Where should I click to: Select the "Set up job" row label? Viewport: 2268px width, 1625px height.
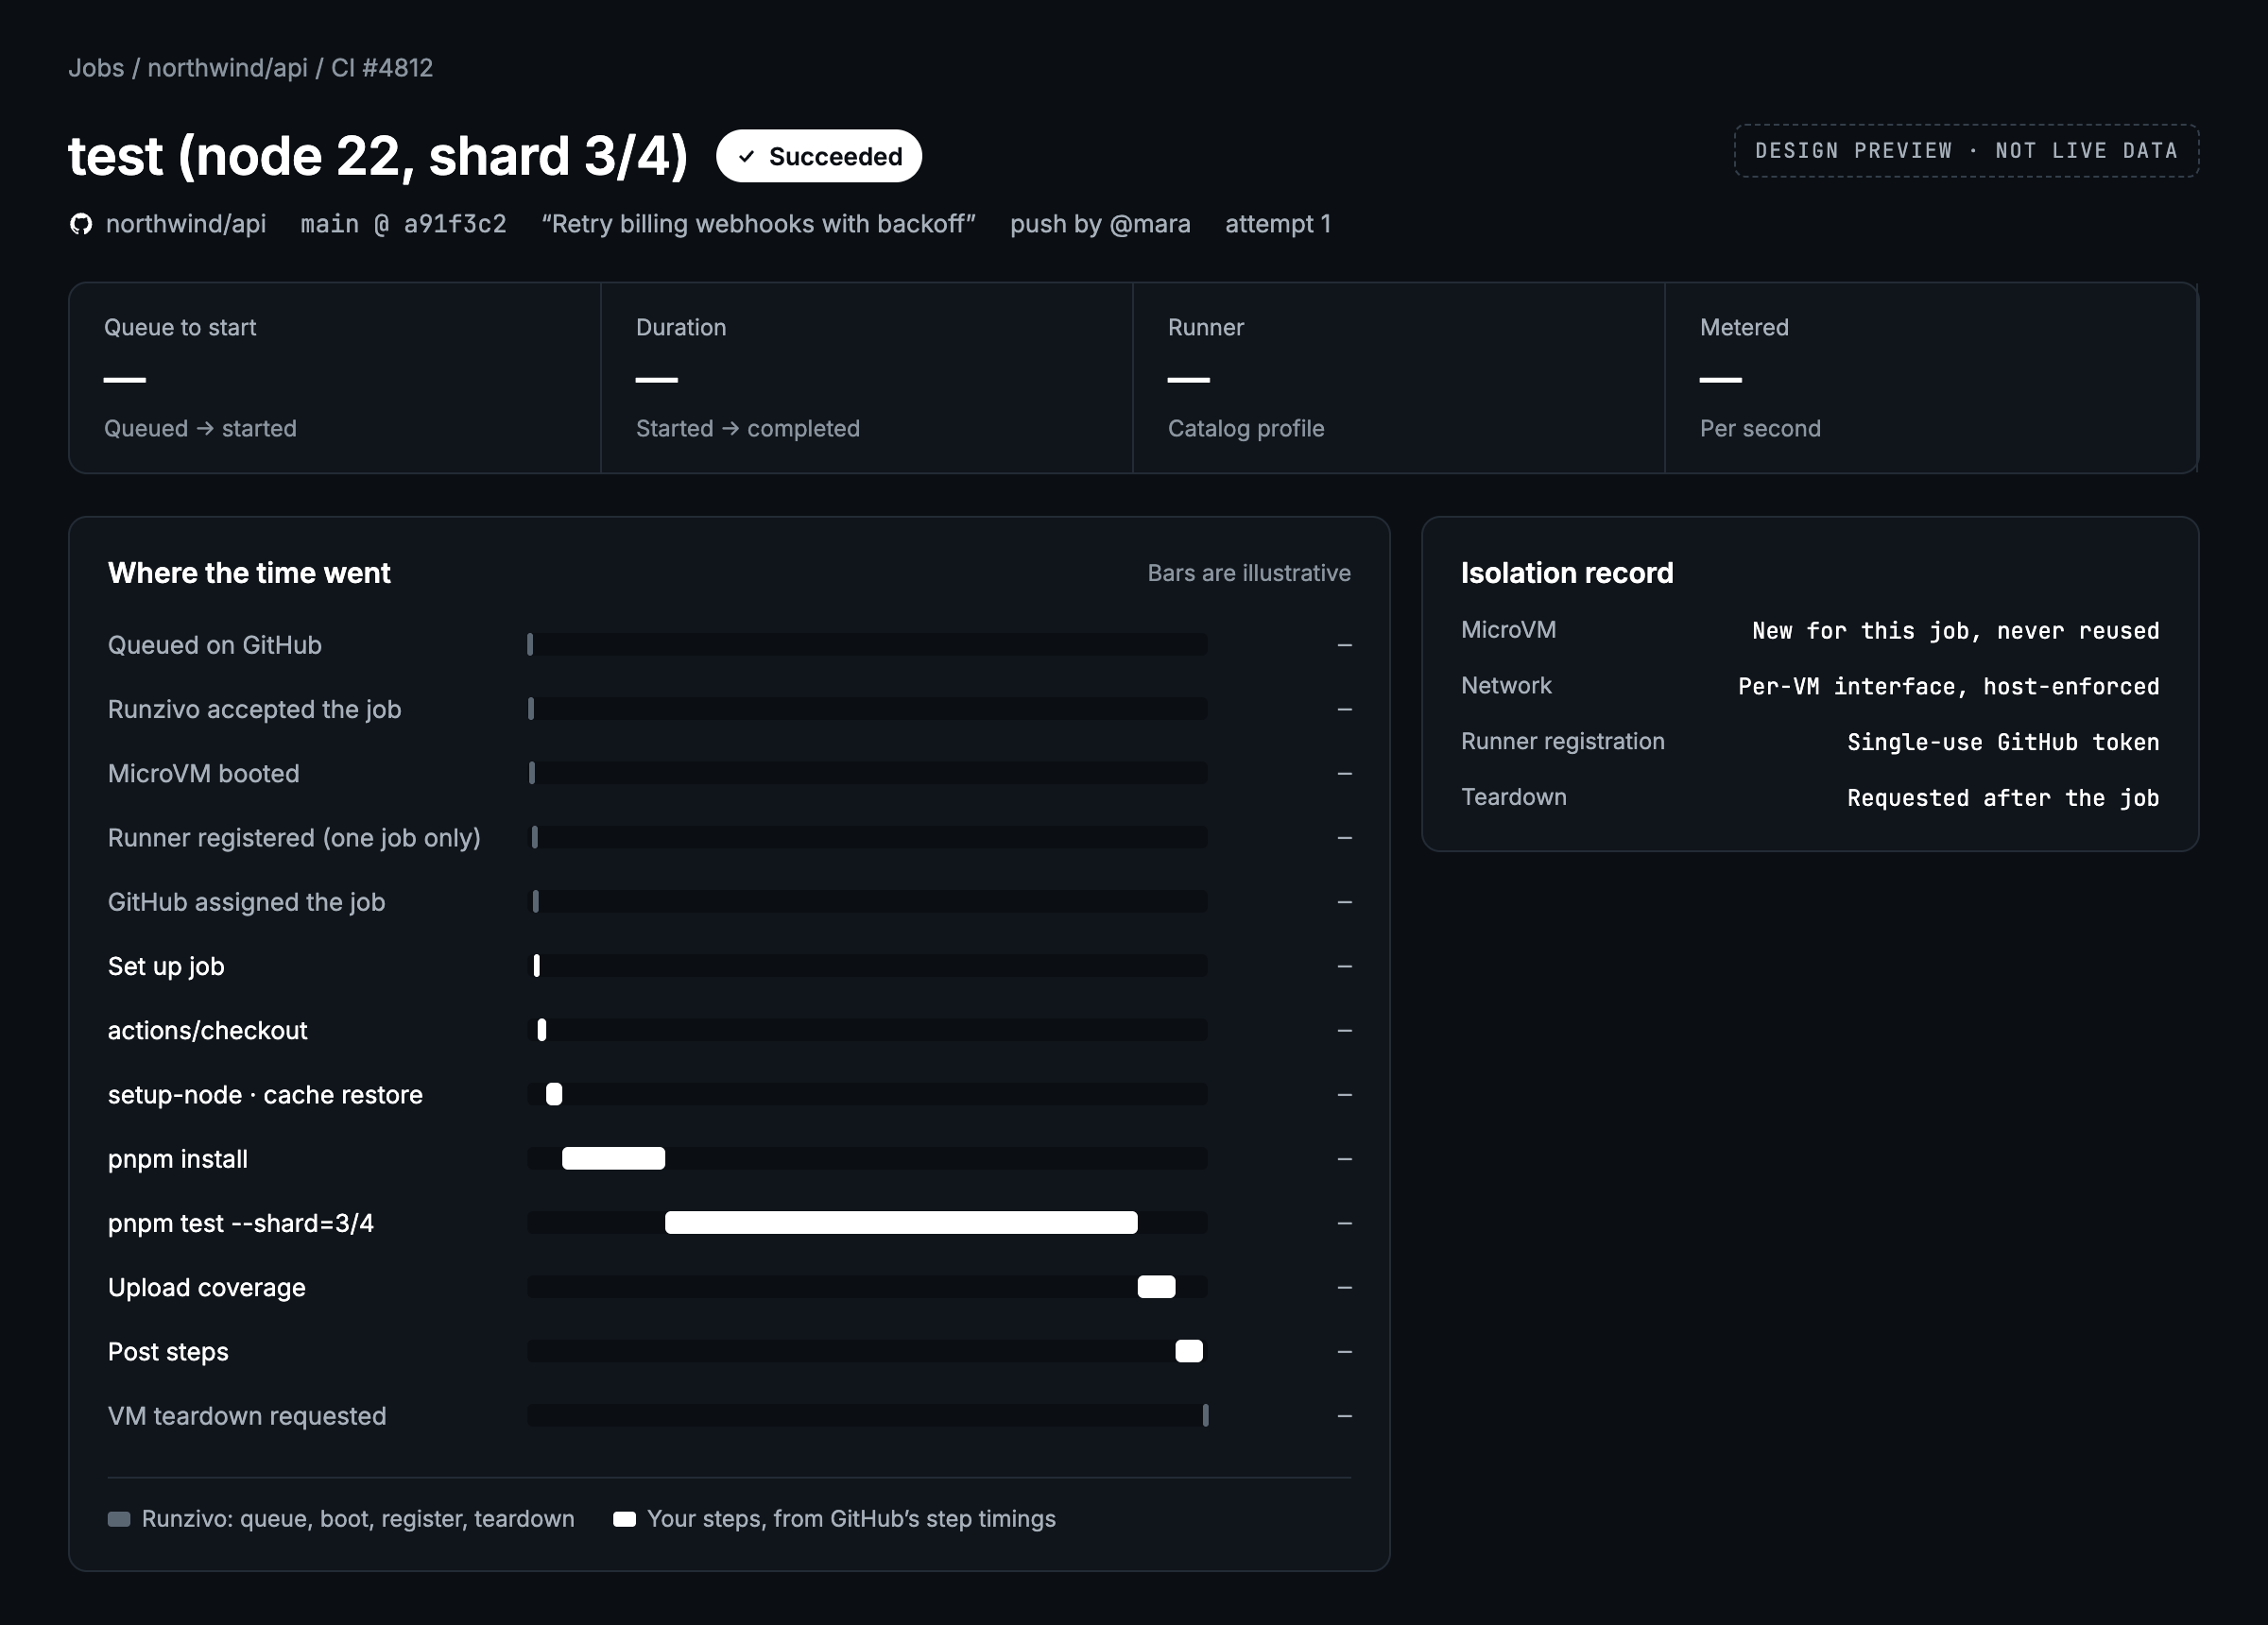pyautogui.click(x=166, y=966)
